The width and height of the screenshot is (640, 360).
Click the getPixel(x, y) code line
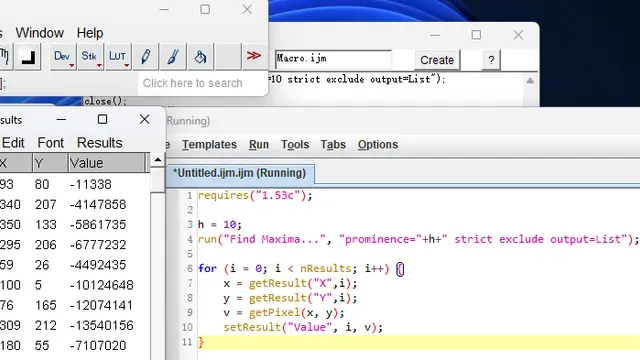click(x=284, y=313)
